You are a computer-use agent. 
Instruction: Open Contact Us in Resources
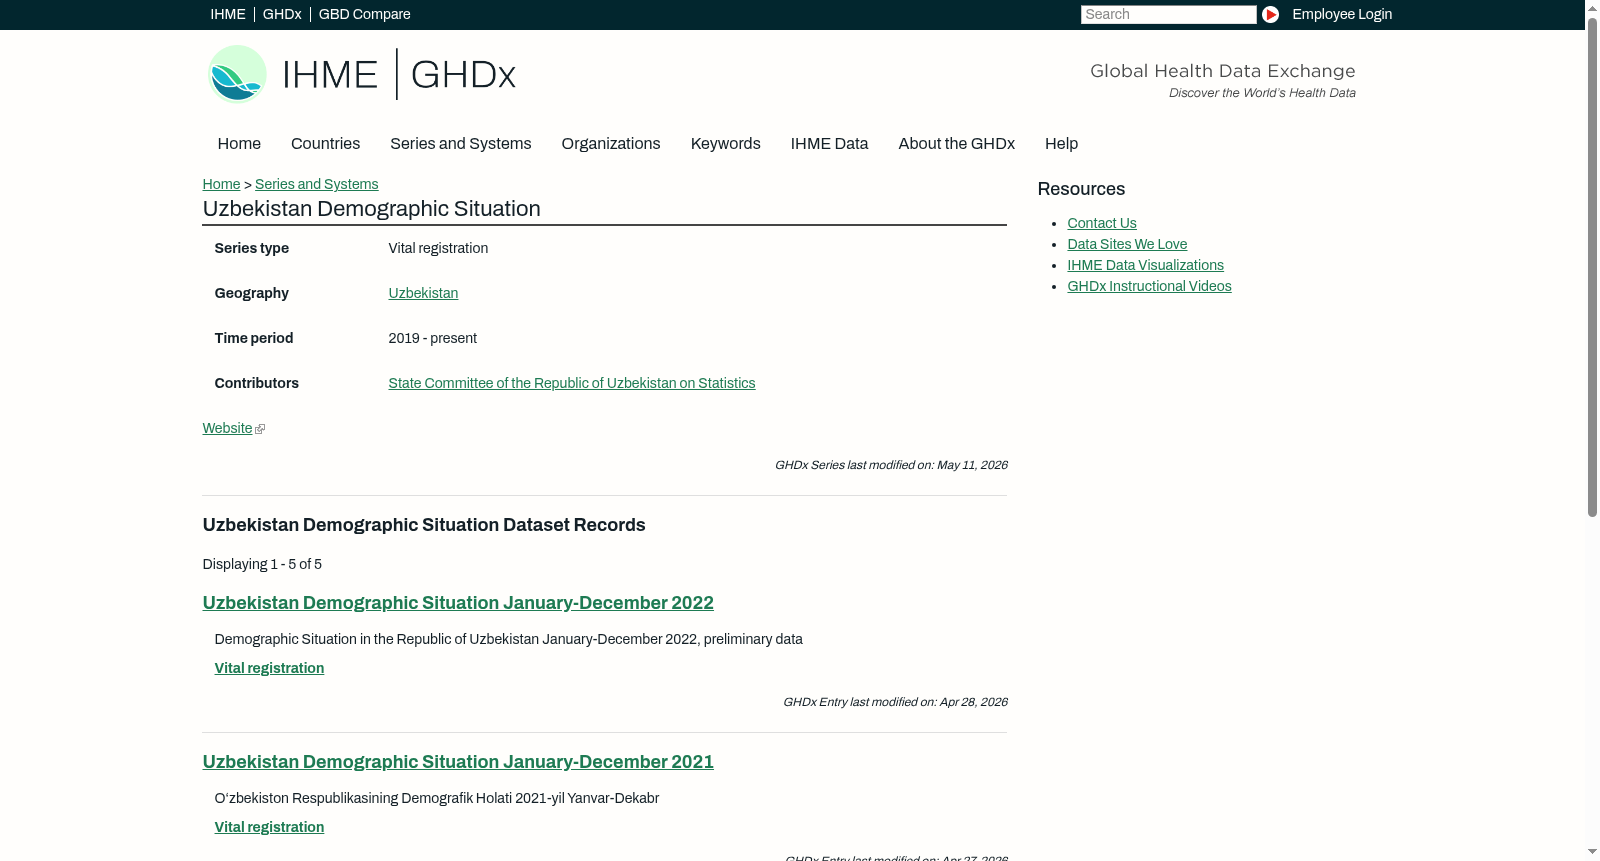pos(1102,223)
